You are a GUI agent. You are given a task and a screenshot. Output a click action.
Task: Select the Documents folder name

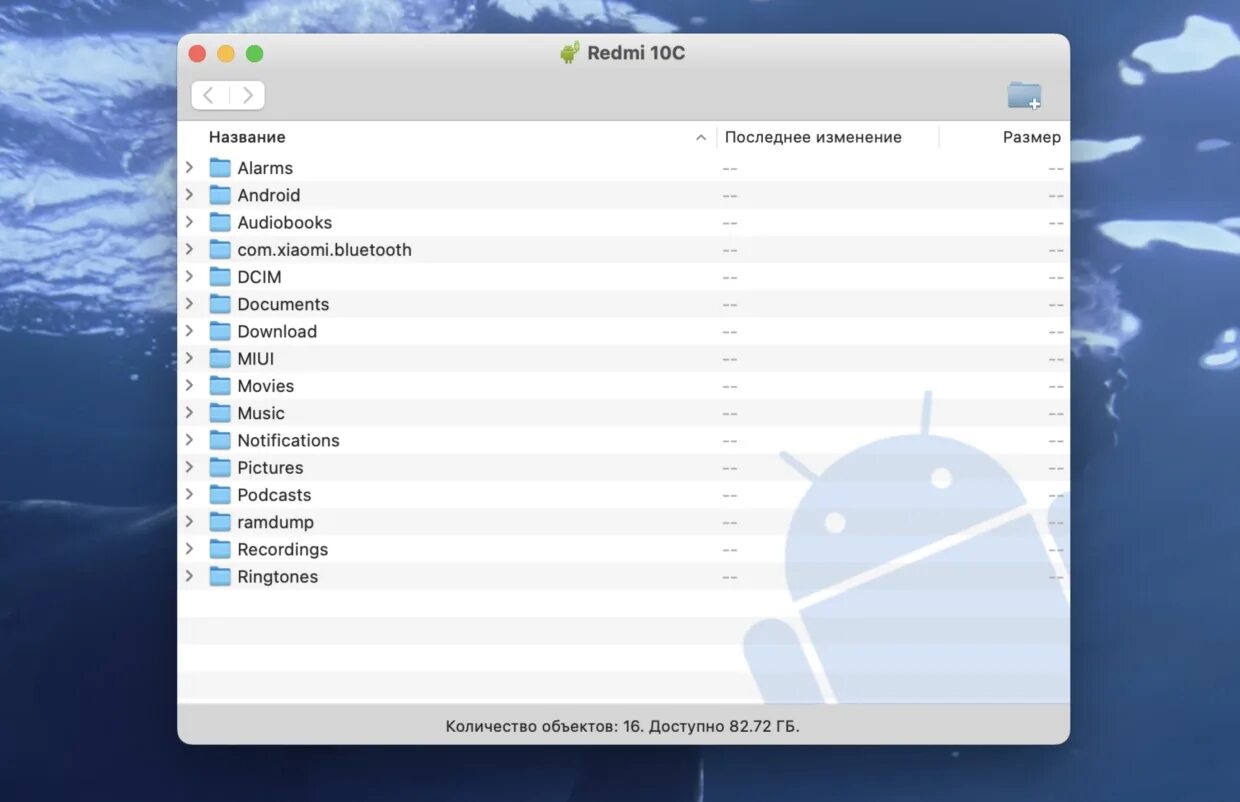[283, 304]
